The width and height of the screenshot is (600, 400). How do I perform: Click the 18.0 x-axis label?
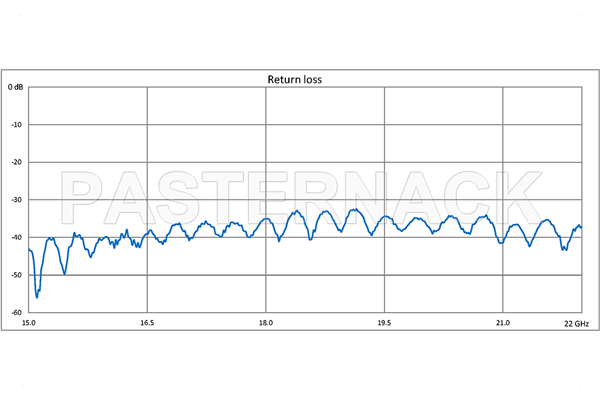click(x=266, y=323)
